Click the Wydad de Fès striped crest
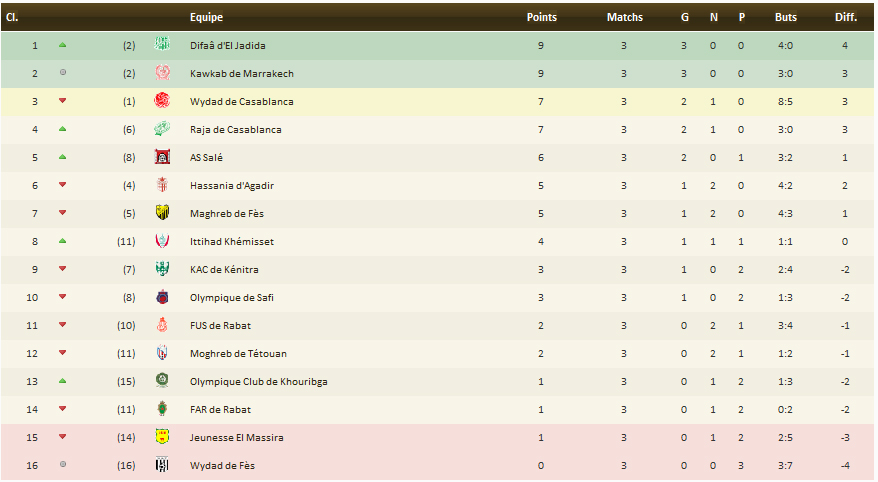This screenshot has width=878, height=482. [162, 465]
